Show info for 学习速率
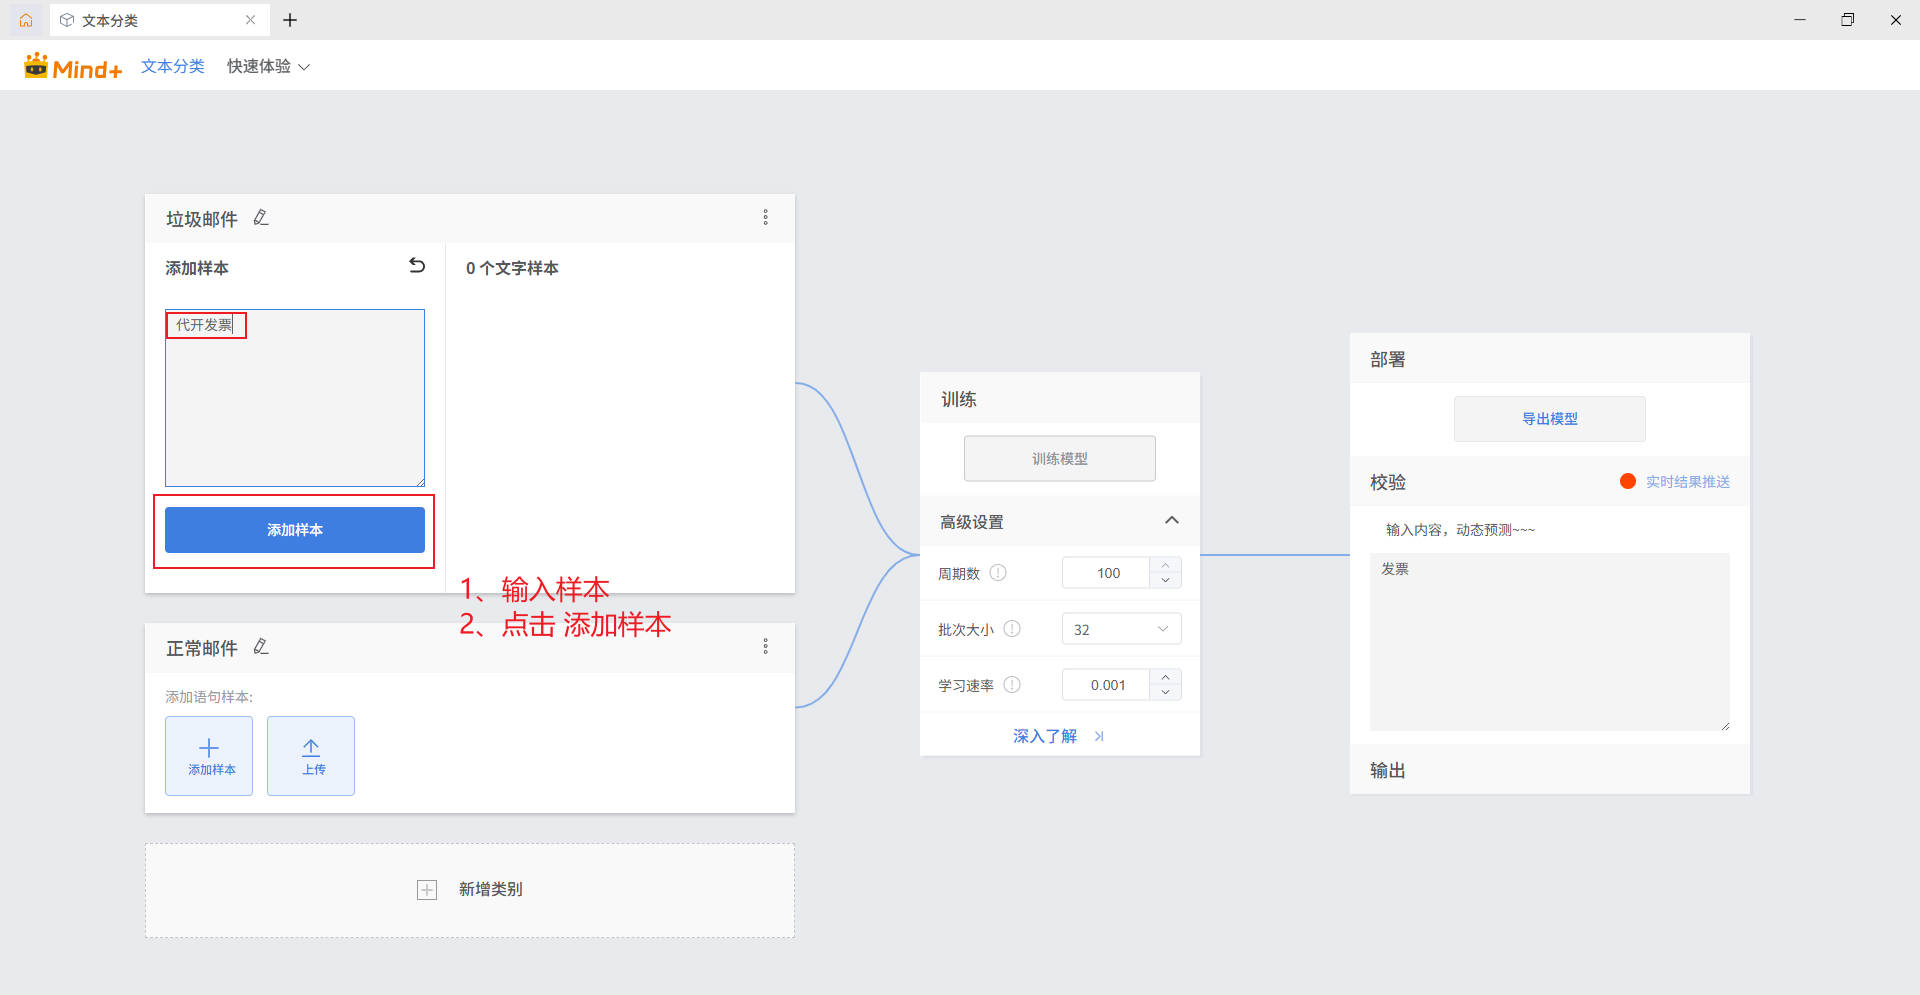Viewport: 1920px width, 995px height. [1012, 685]
